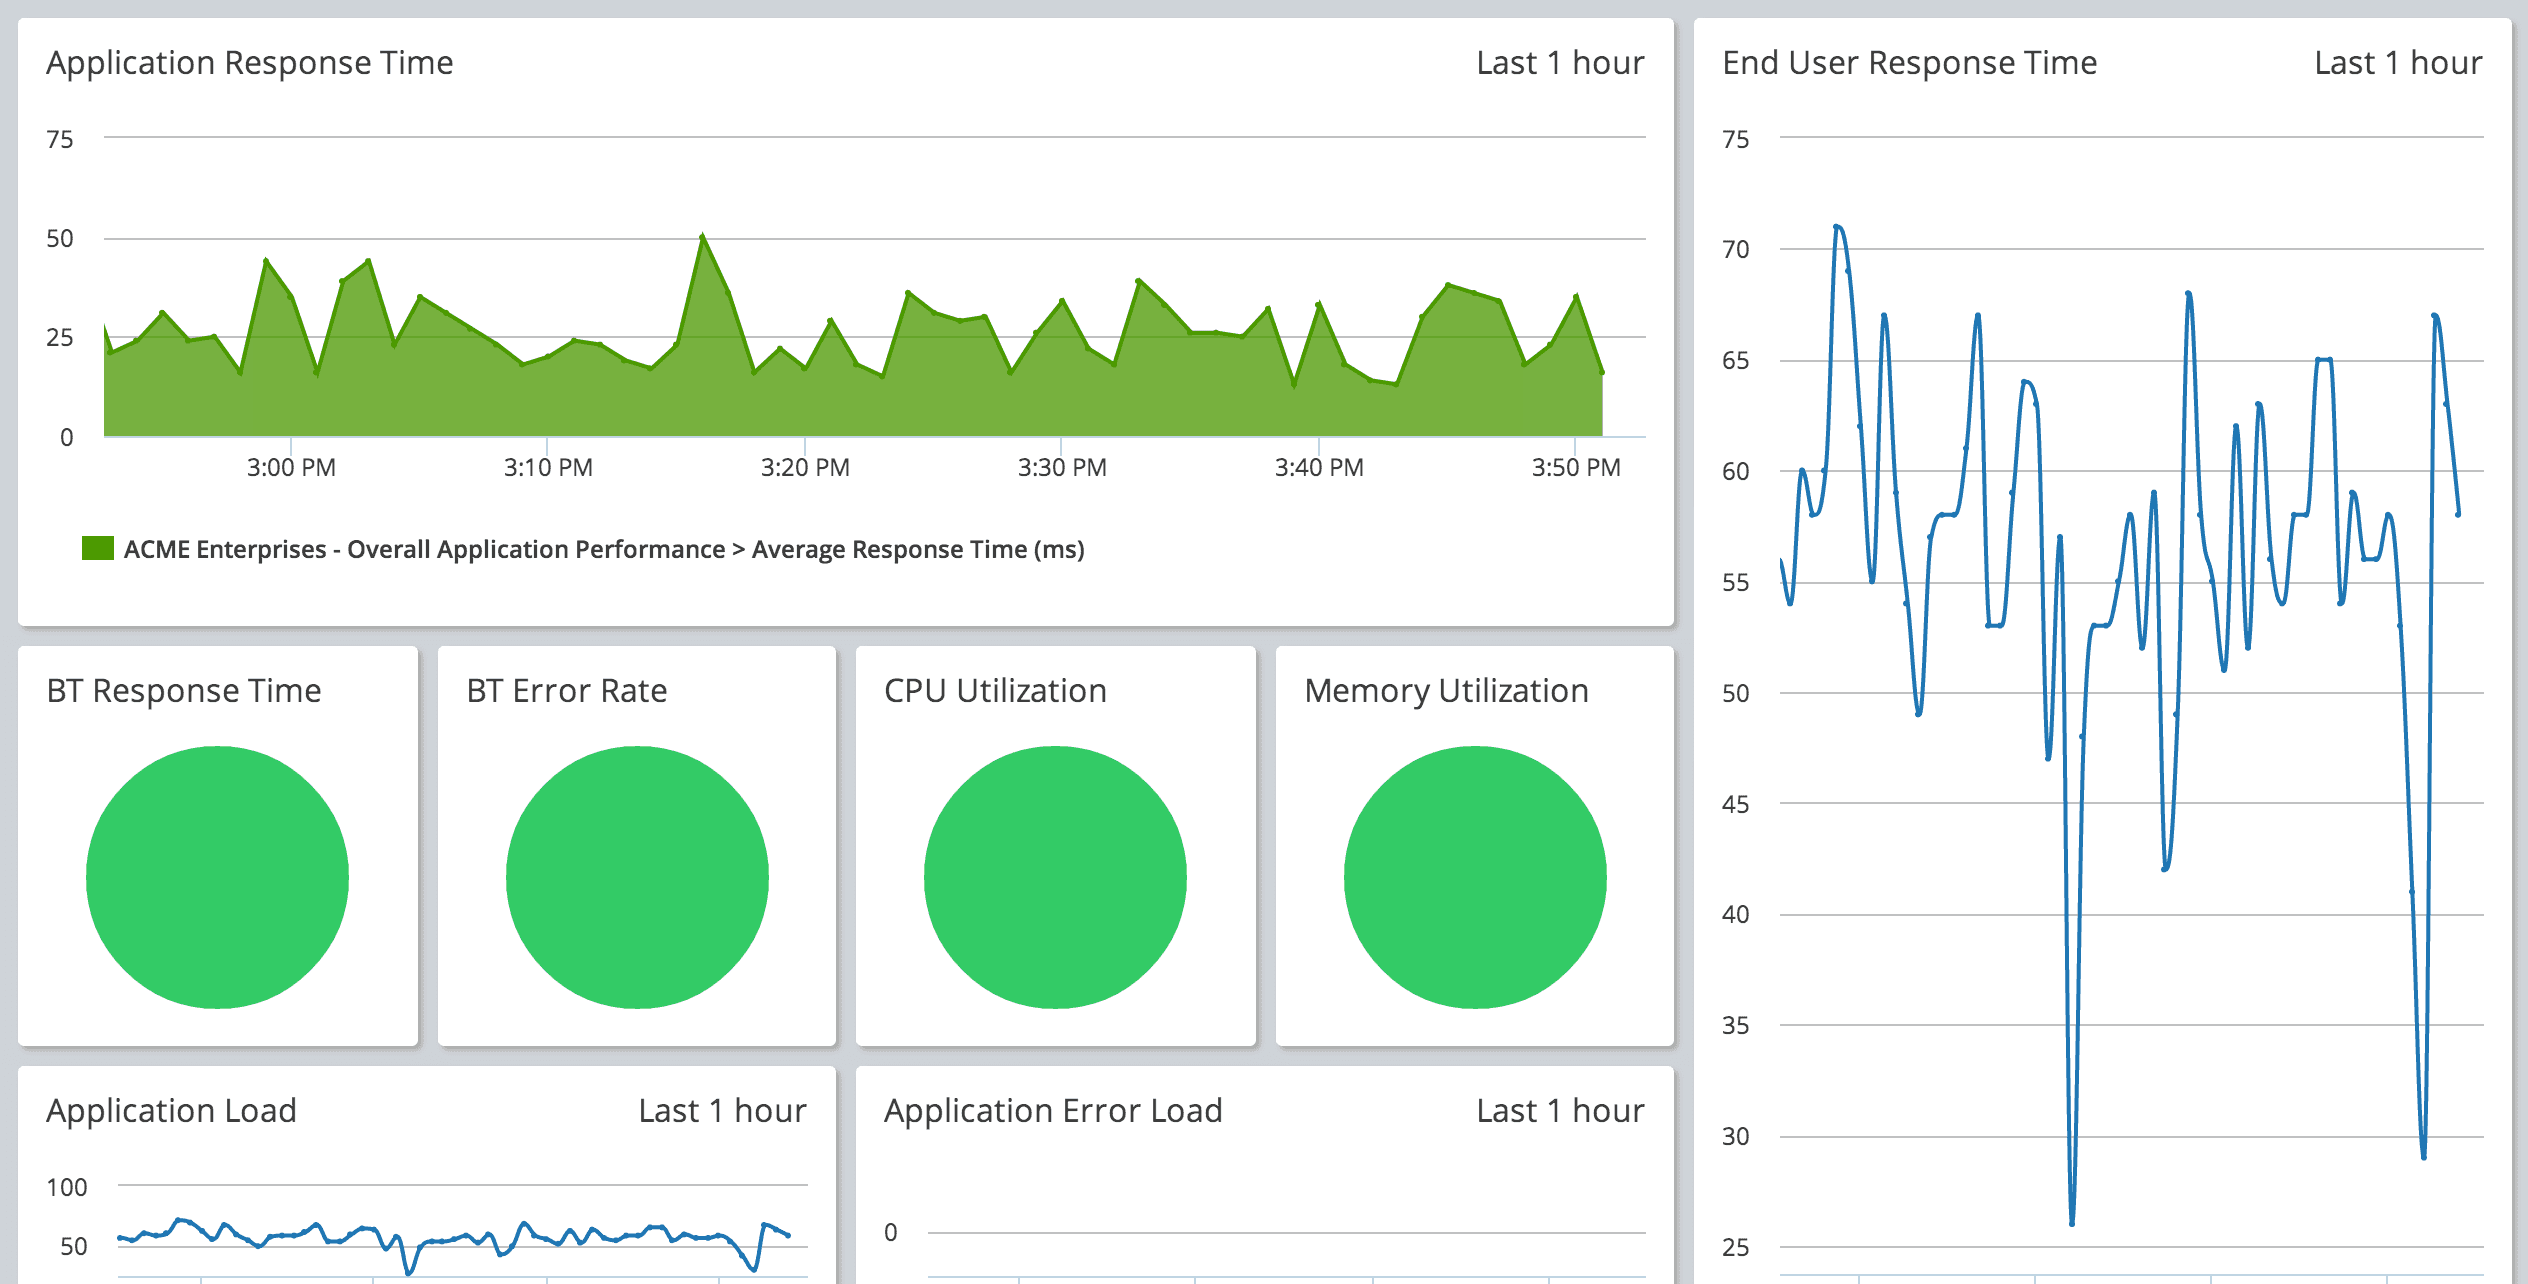Click the CPU Utilization green health circle

pyautogui.click(x=1055, y=877)
